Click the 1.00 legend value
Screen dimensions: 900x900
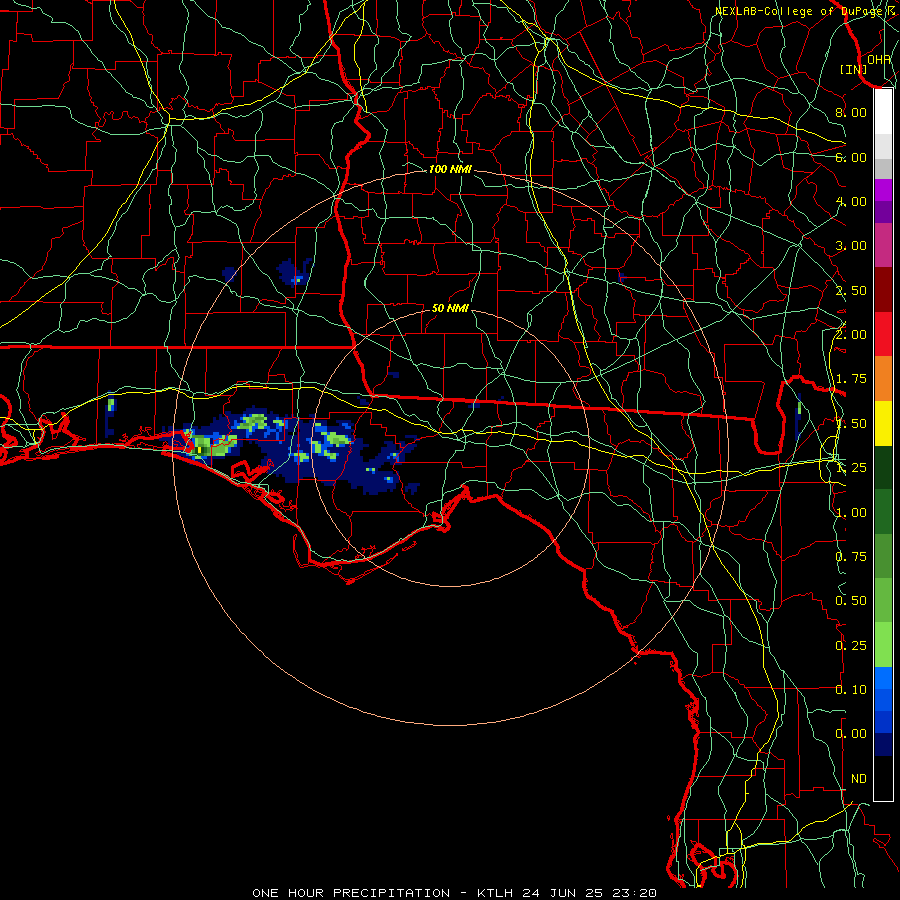click(x=851, y=513)
